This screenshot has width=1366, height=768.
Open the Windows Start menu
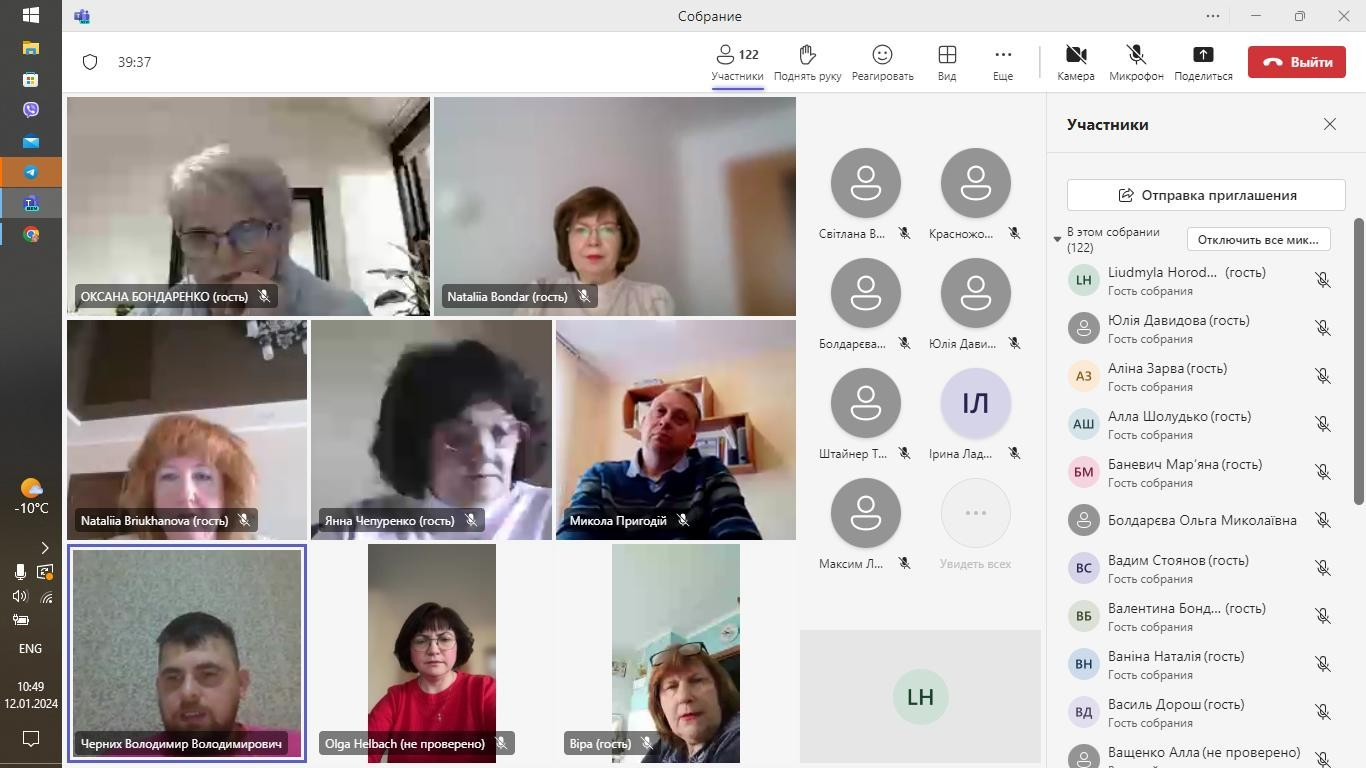coord(31,16)
